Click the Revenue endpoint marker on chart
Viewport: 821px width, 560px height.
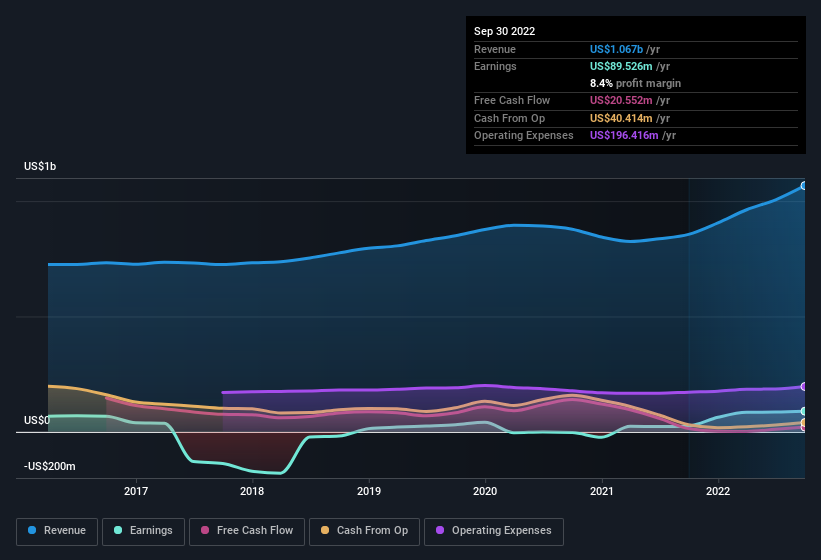pyautogui.click(x=804, y=186)
